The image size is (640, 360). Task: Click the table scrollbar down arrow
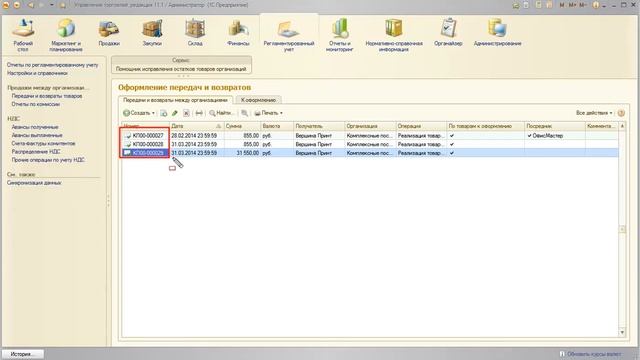click(622, 332)
